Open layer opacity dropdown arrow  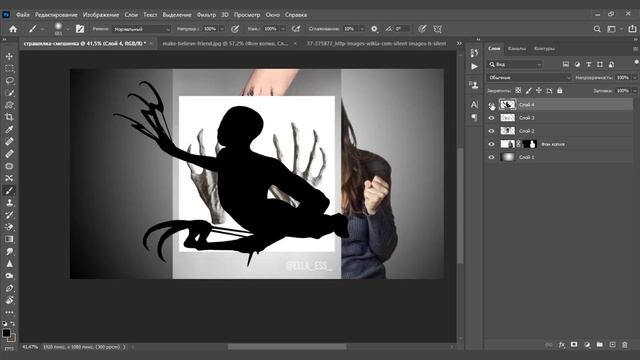[635, 78]
